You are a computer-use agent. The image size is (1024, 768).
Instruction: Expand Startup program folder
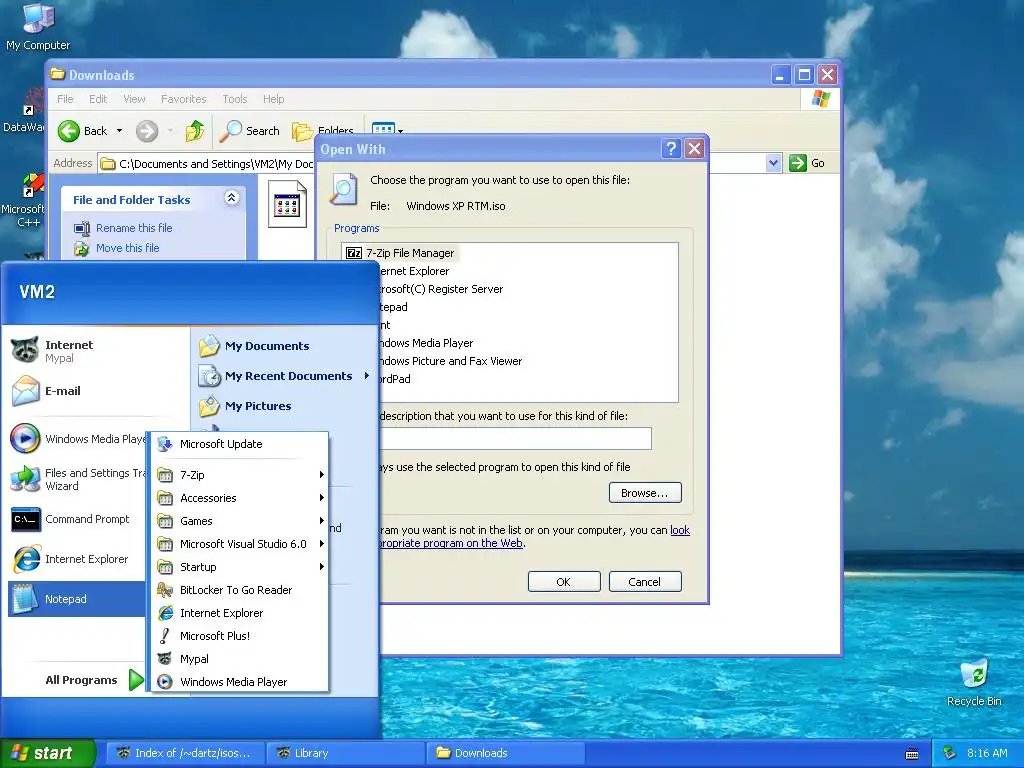240,567
